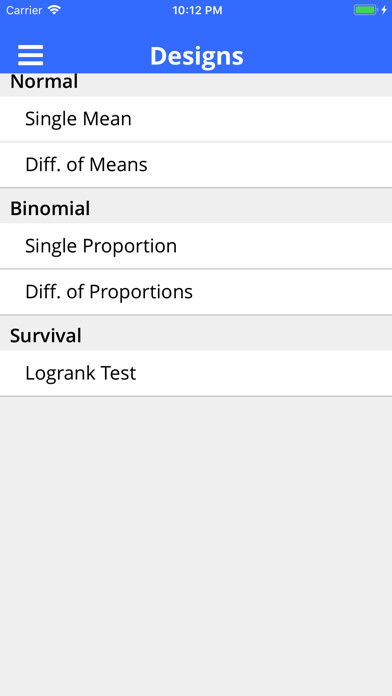
Task: Select the Binomial section header
Action: click(x=50, y=209)
